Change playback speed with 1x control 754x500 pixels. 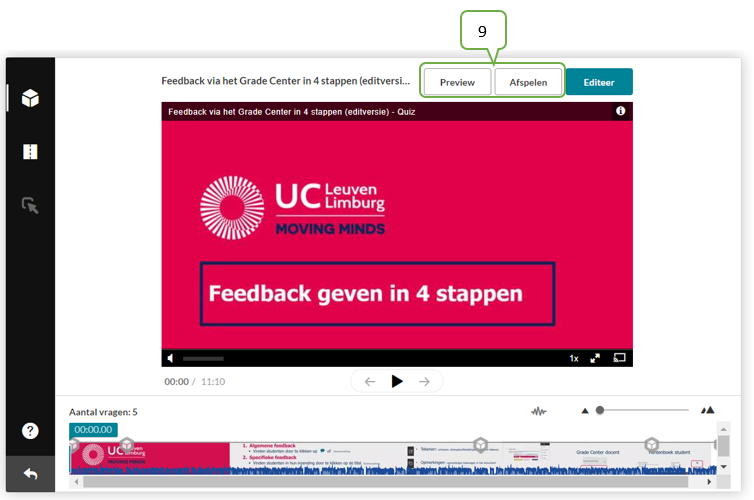[x=574, y=359]
